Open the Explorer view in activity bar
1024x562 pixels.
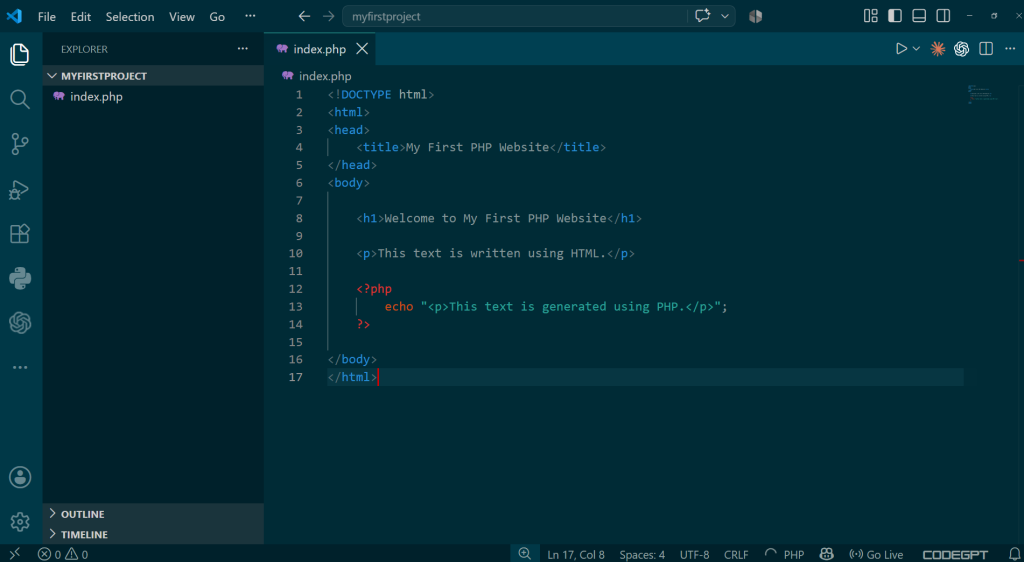click(20, 54)
